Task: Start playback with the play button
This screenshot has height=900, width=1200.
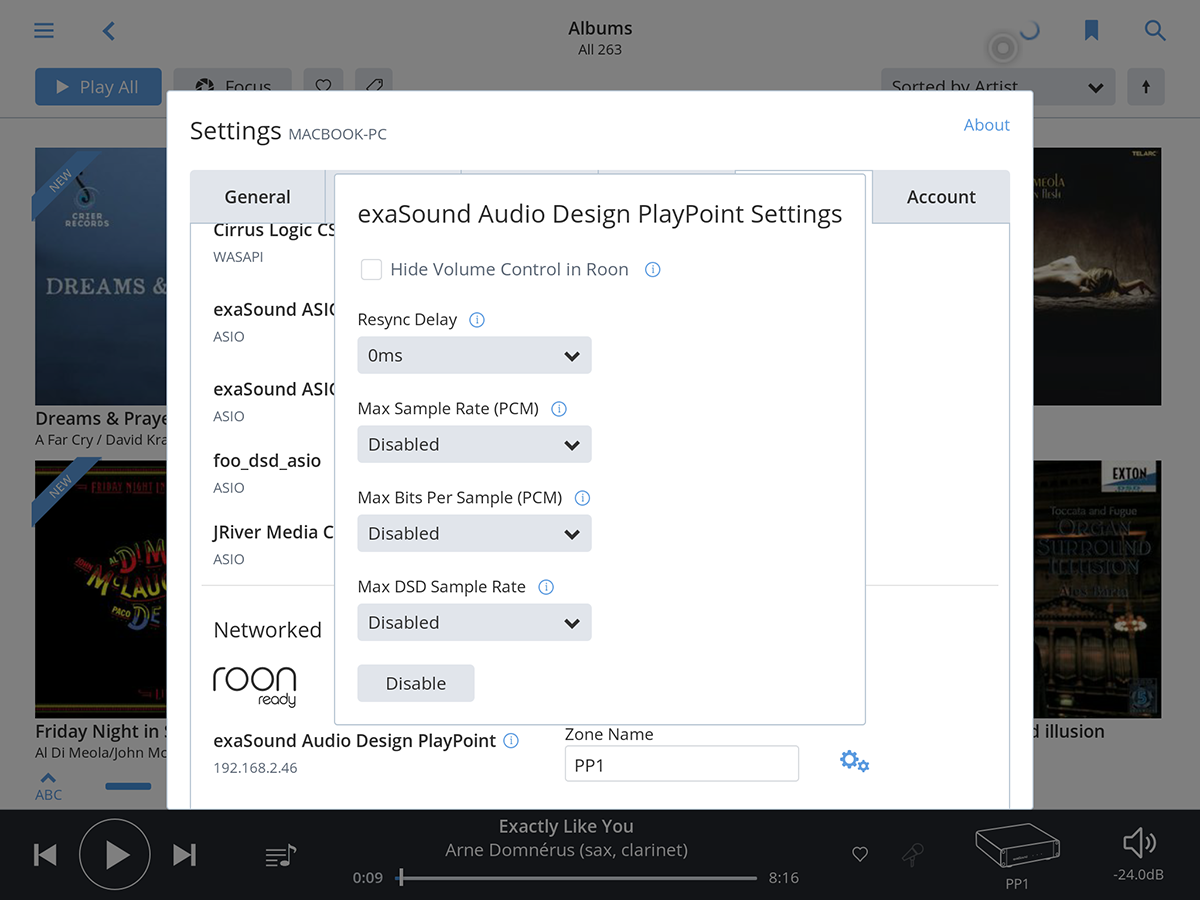Action: (115, 855)
